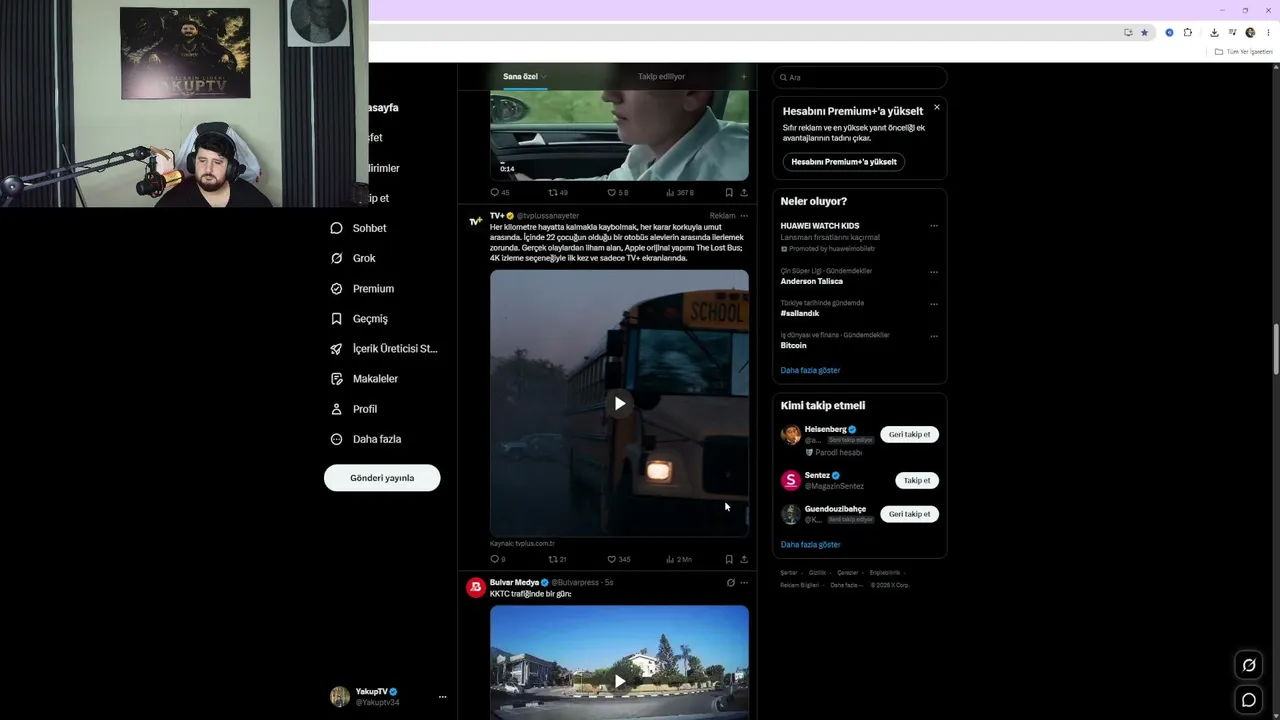Open the Chrome media control icon
The height and width of the screenshot is (720, 1280).
click(1232, 32)
